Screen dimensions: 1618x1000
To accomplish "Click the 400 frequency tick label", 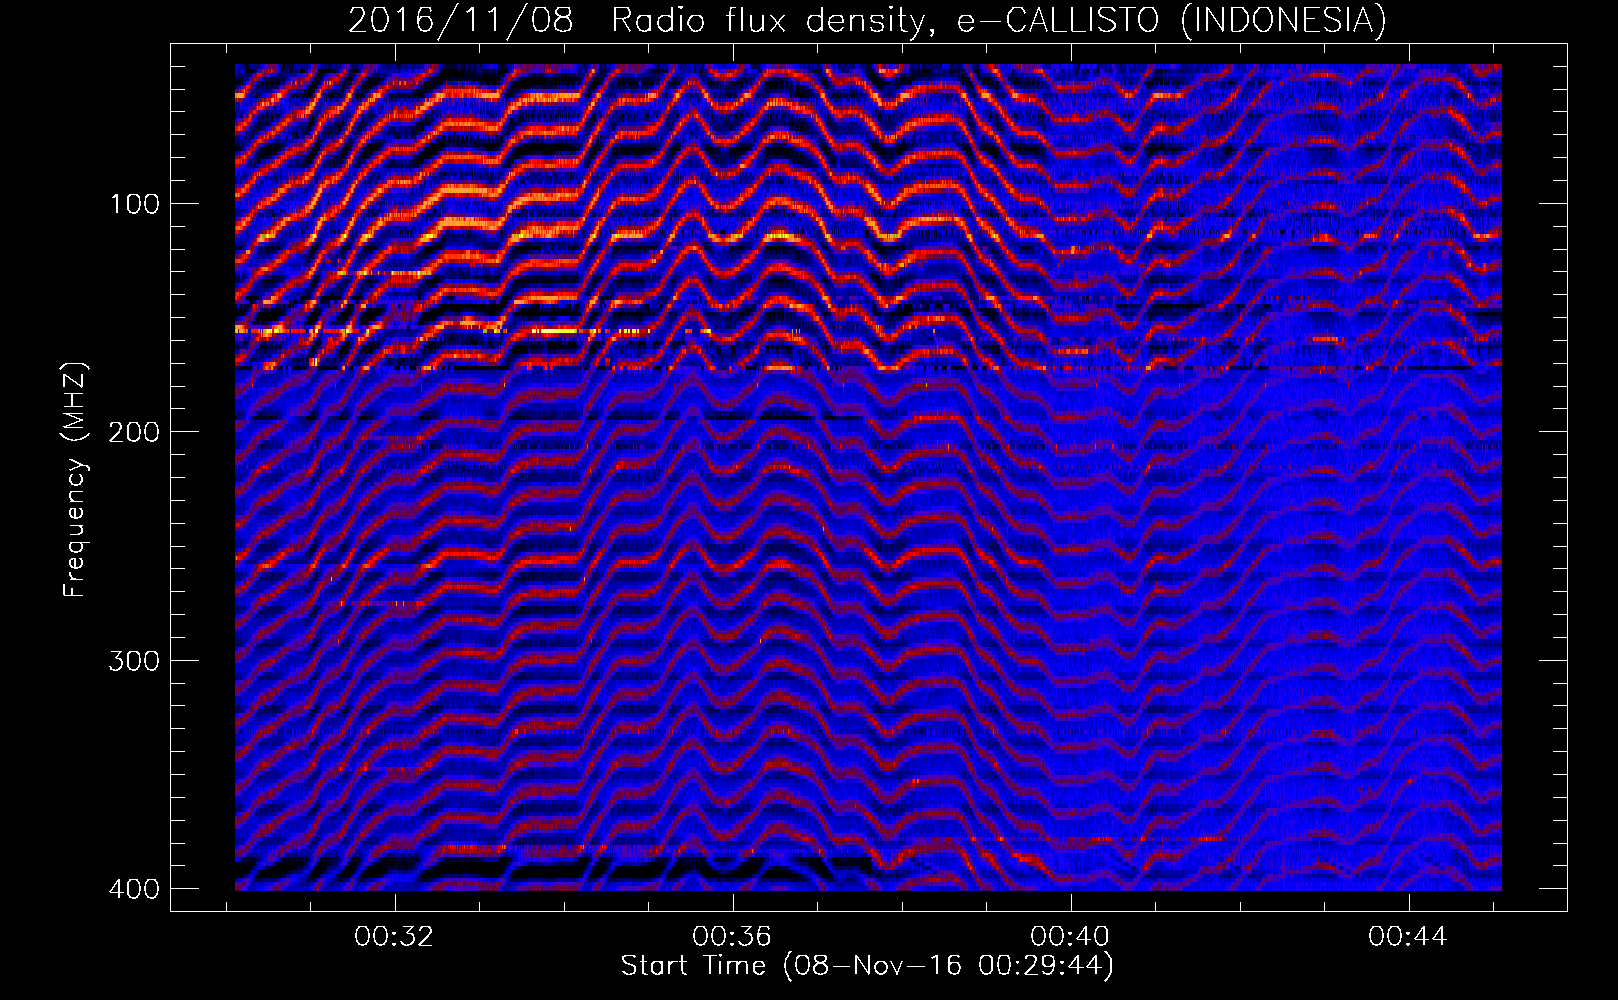I will pos(134,889).
